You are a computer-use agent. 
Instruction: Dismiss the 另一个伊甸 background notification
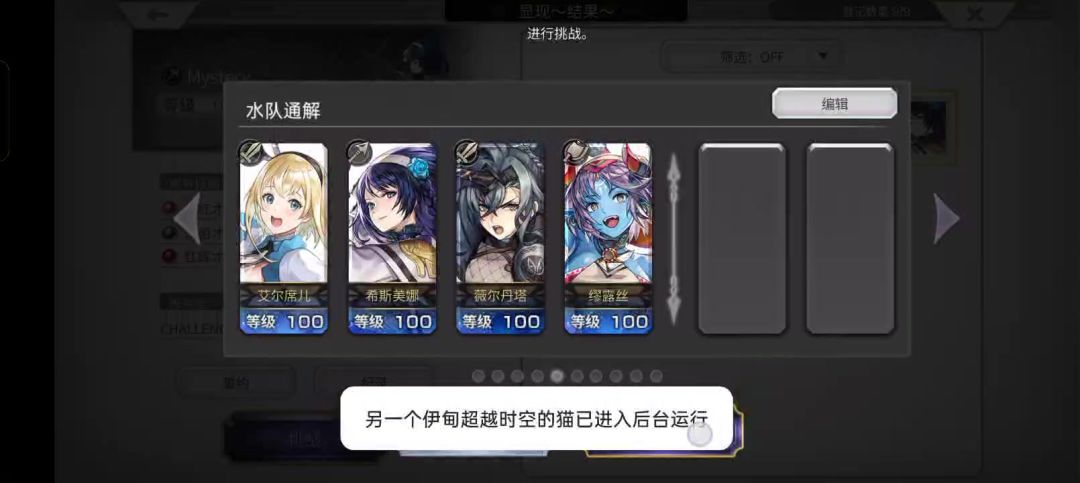tap(537, 418)
